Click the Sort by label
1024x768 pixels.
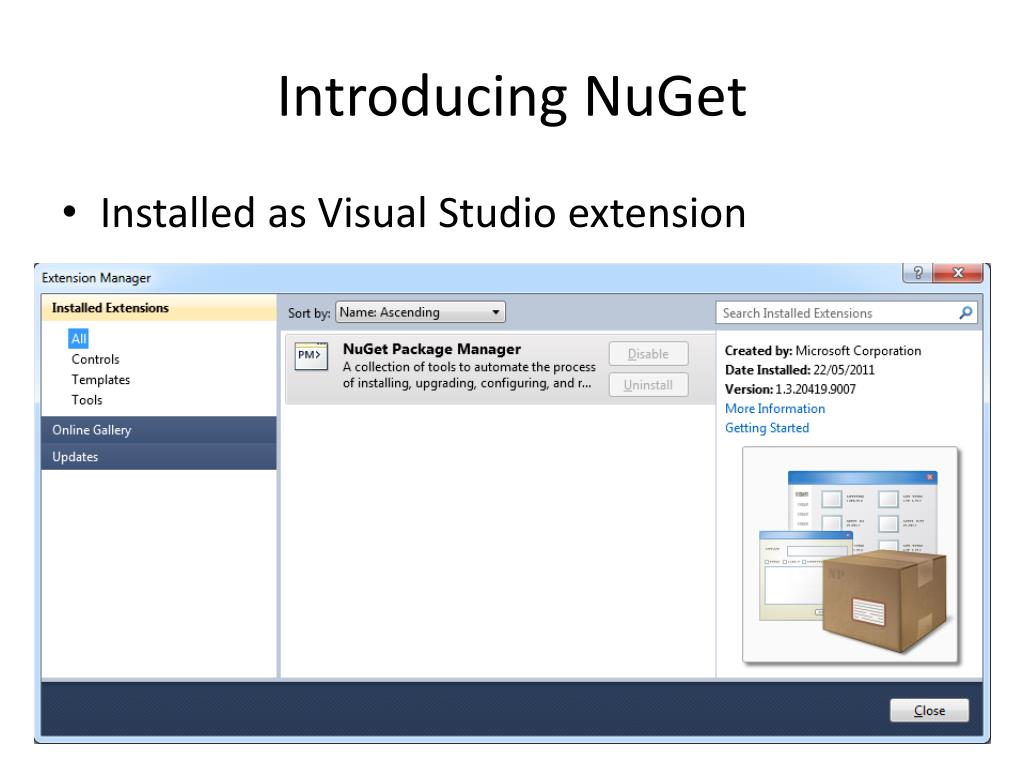(x=309, y=313)
